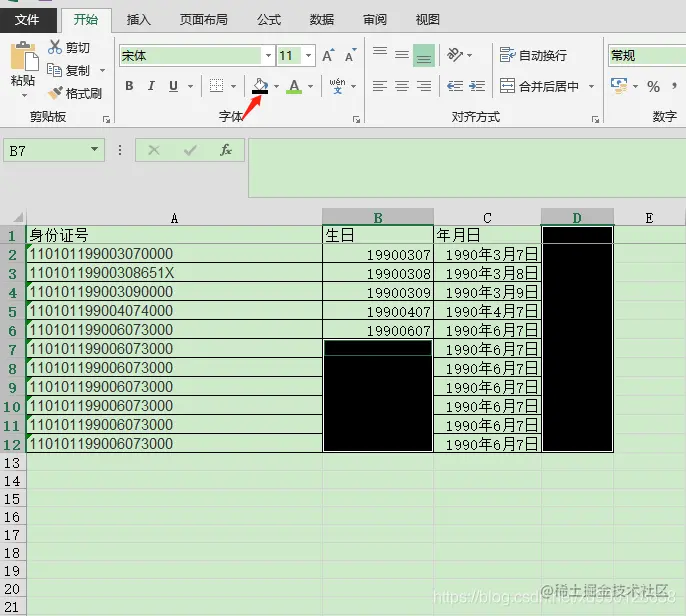Select the 身份证号 header cell

click(x=174, y=235)
